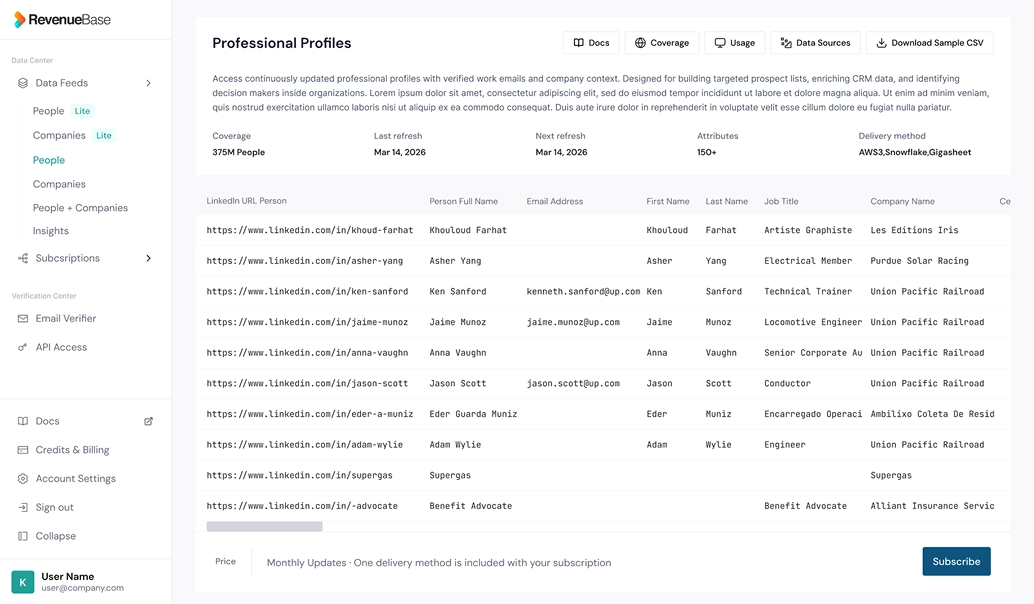The height and width of the screenshot is (604, 1034).
Task: Click the Docs external-link icon in sidebar
Action: click(x=148, y=421)
